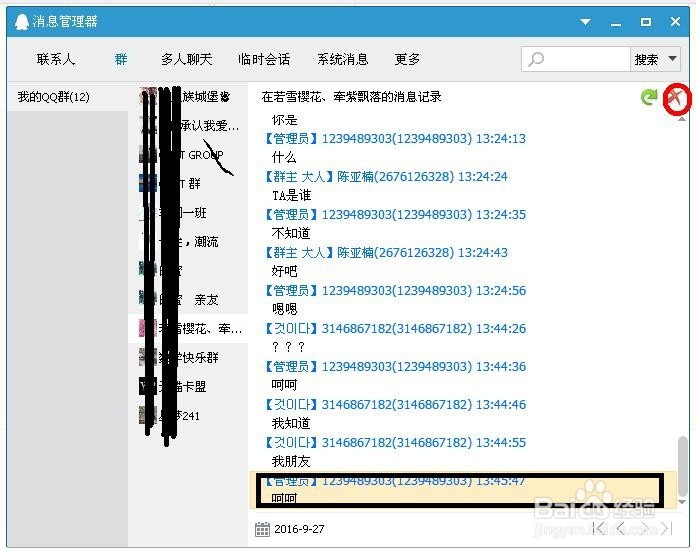This screenshot has width=696, height=554.
Task: Select the group ending in T GROUP
Action: coord(188,155)
